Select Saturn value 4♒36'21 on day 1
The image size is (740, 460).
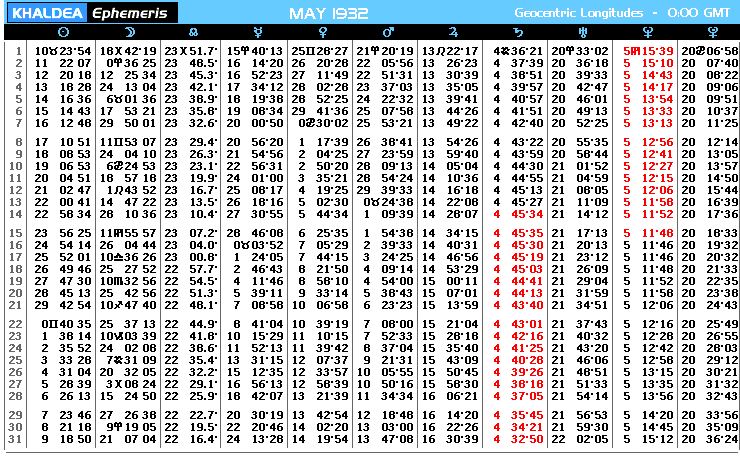(518, 51)
